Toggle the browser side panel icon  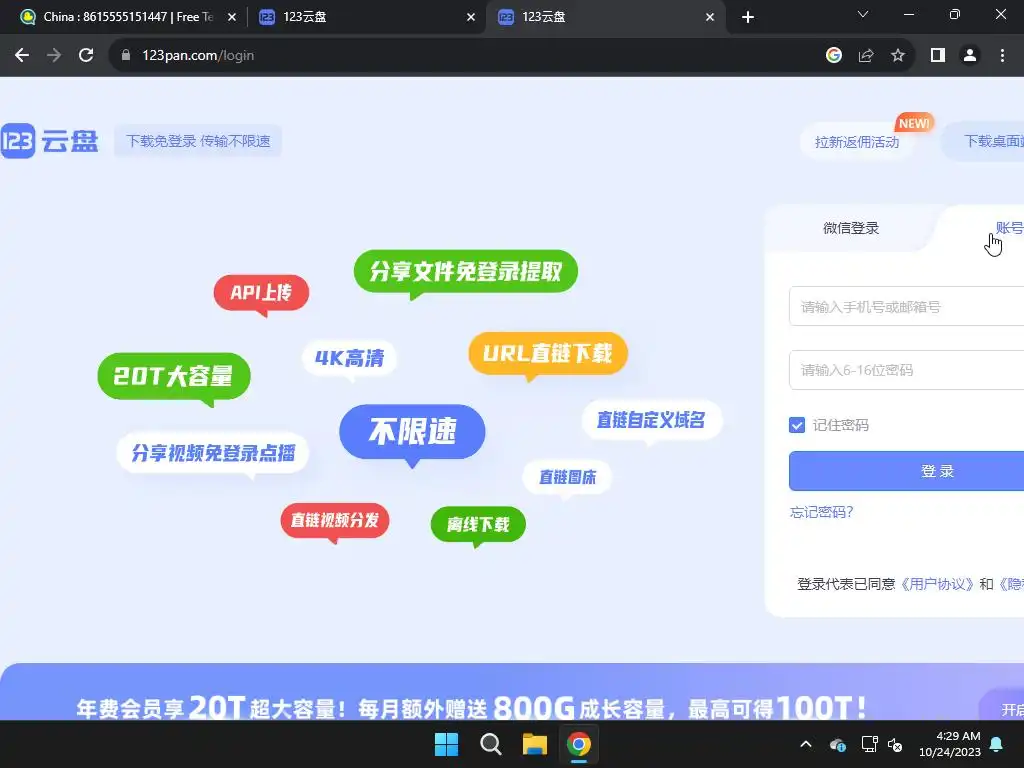tap(938, 56)
